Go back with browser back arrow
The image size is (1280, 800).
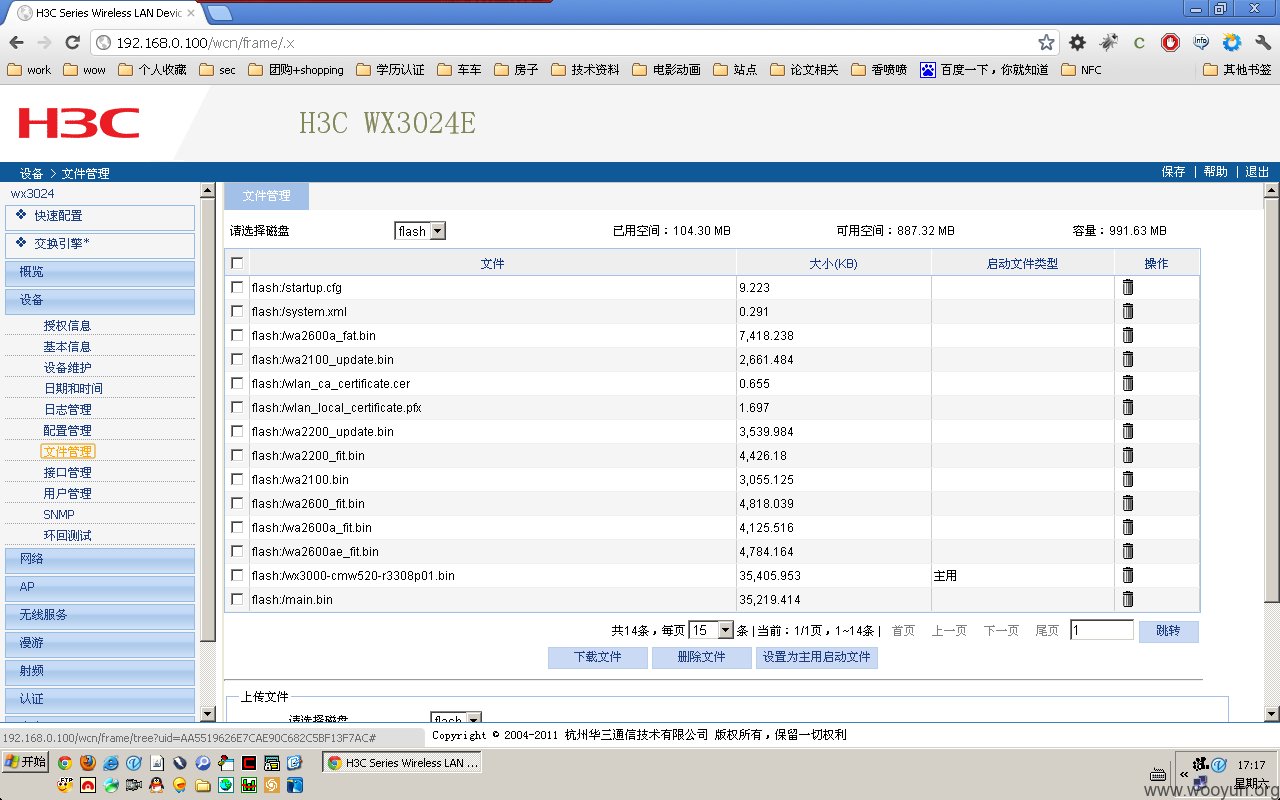16,42
